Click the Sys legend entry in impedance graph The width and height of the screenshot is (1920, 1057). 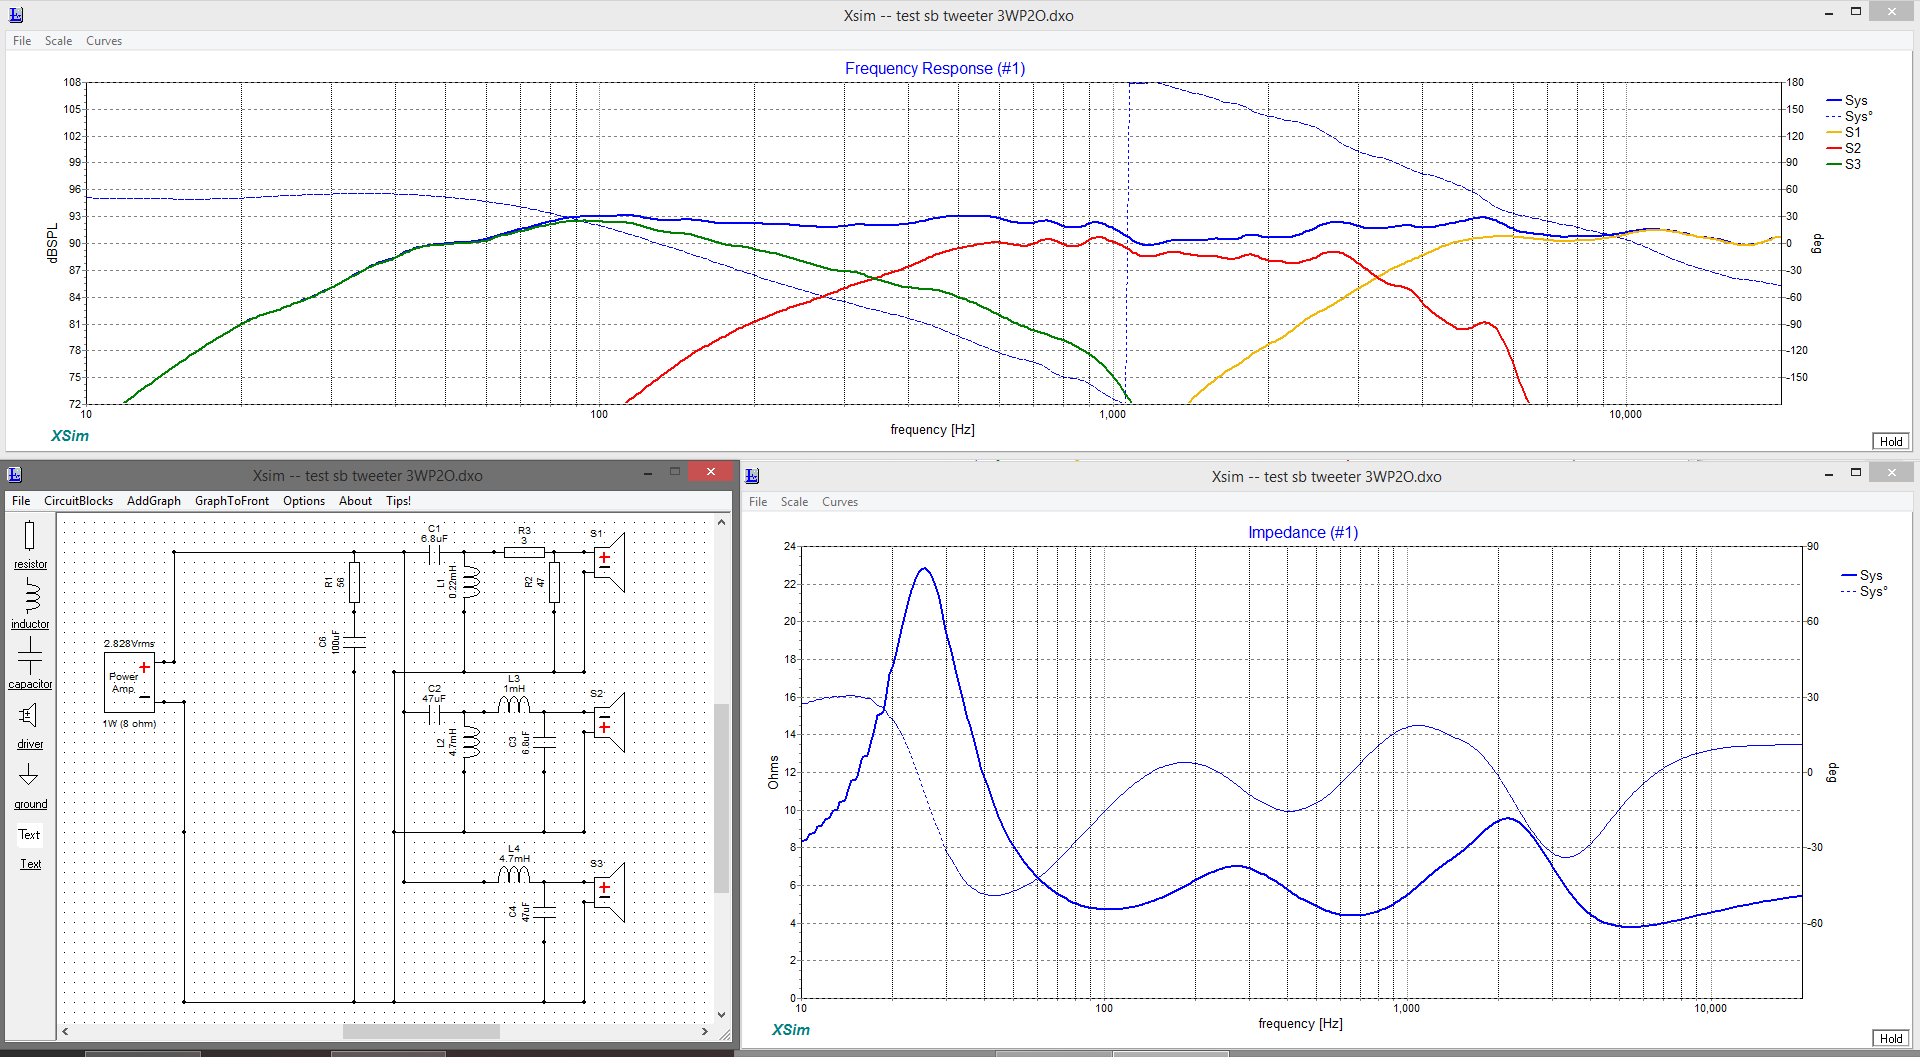click(x=1861, y=575)
